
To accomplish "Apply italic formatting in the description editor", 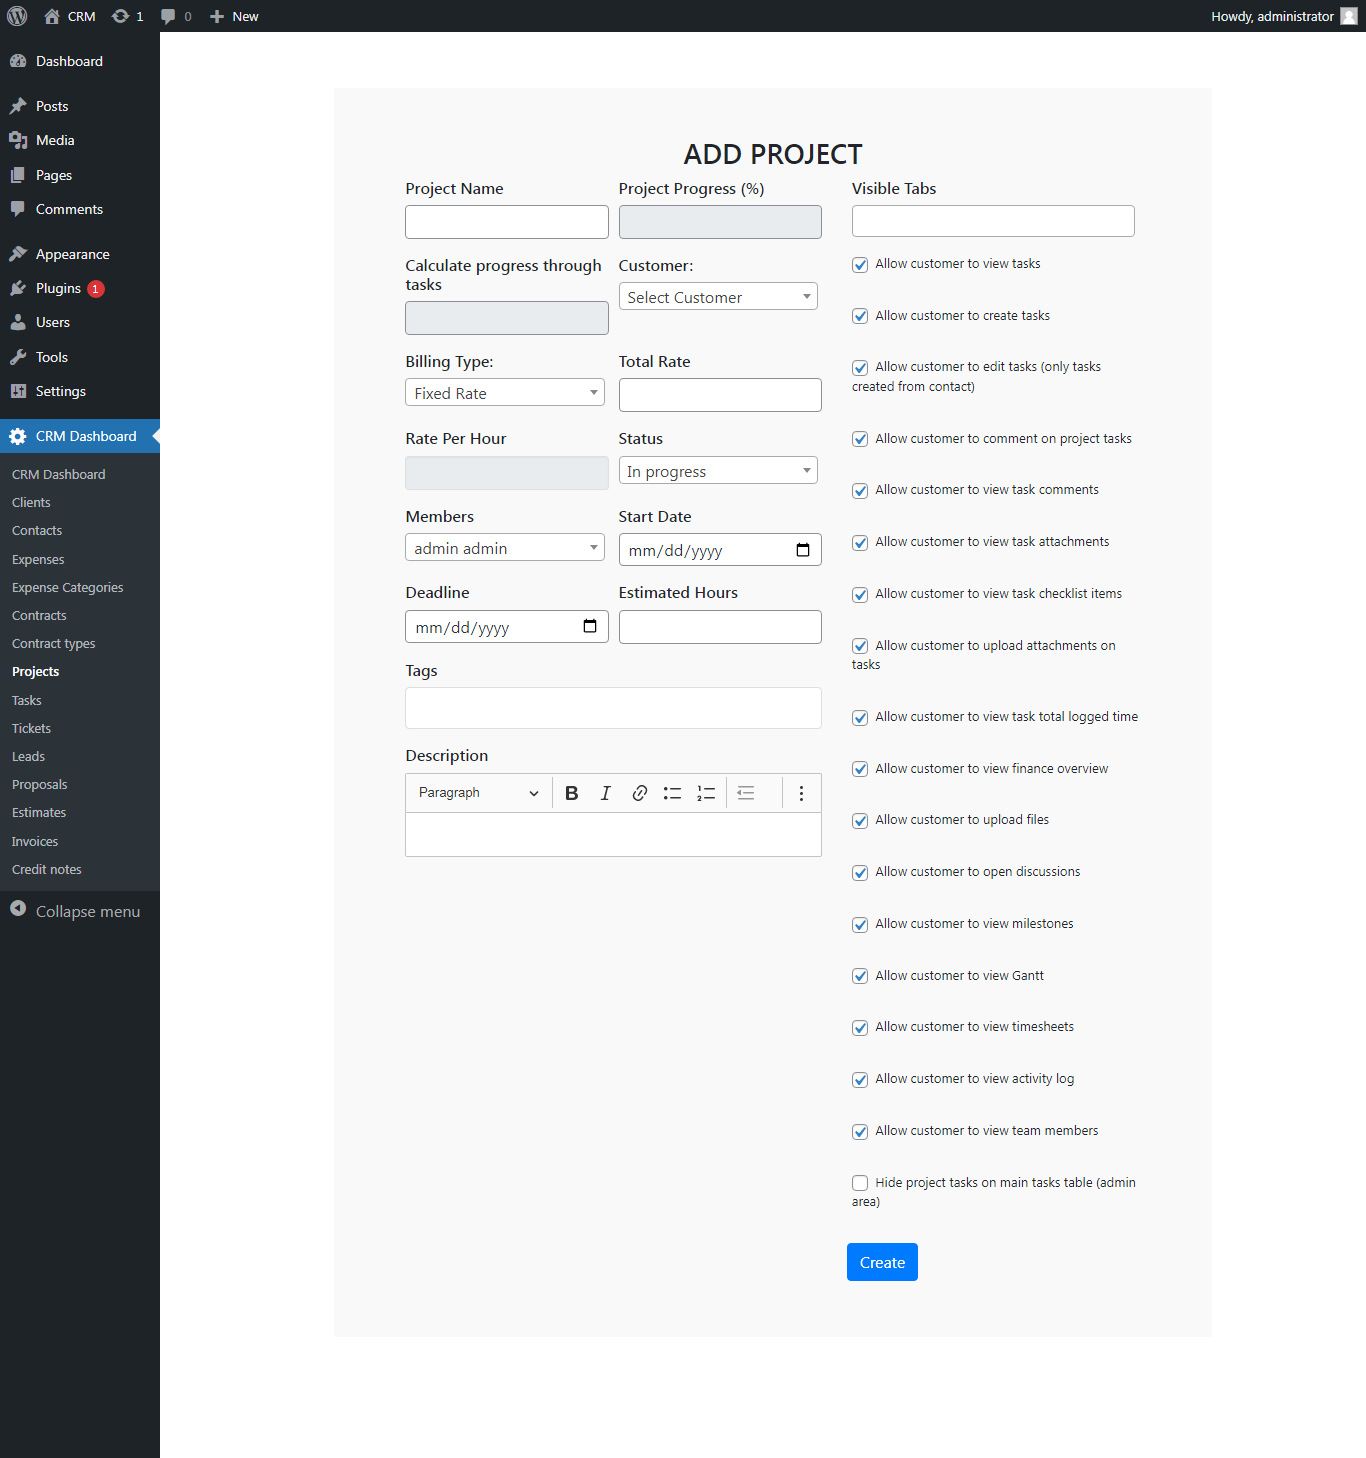I will [x=605, y=792].
